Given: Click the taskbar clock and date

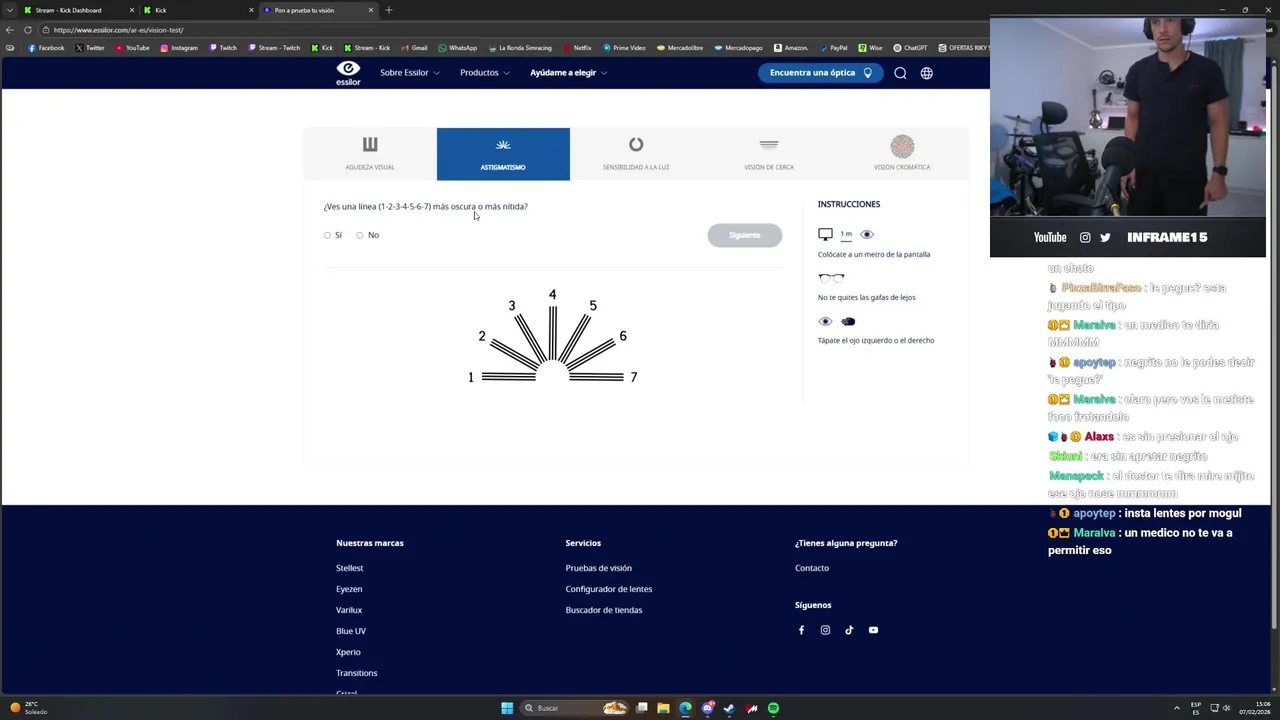Looking at the screenshot, I should tap(1255, 708).
